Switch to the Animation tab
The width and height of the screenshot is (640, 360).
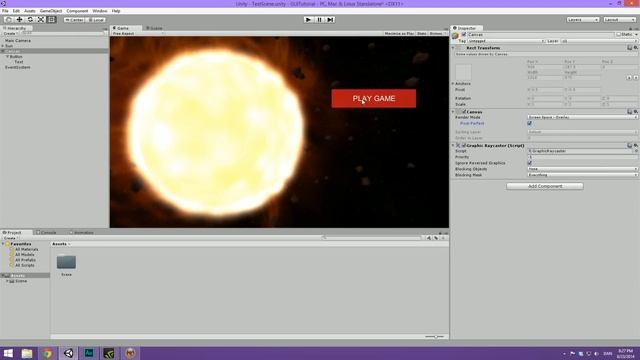pyautogui.click(x=83, y=233)
